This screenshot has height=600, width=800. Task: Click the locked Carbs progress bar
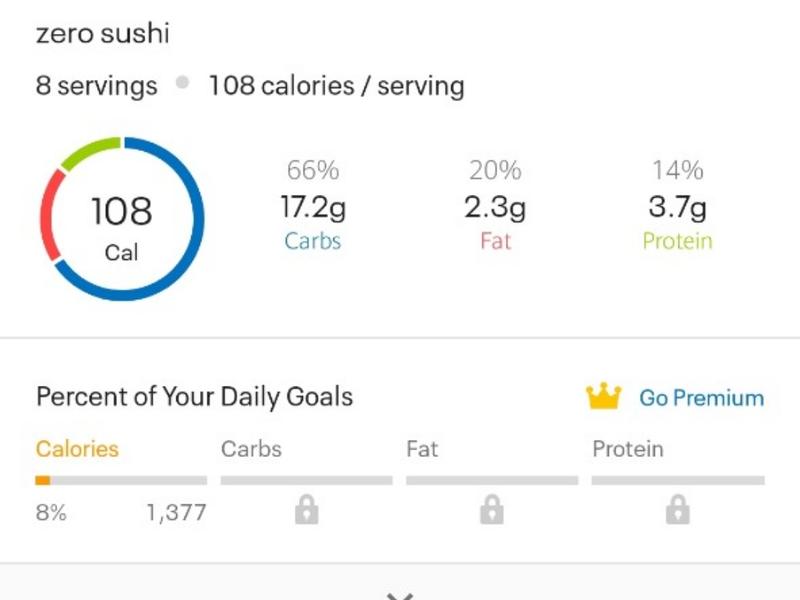[x=306, y=481]
